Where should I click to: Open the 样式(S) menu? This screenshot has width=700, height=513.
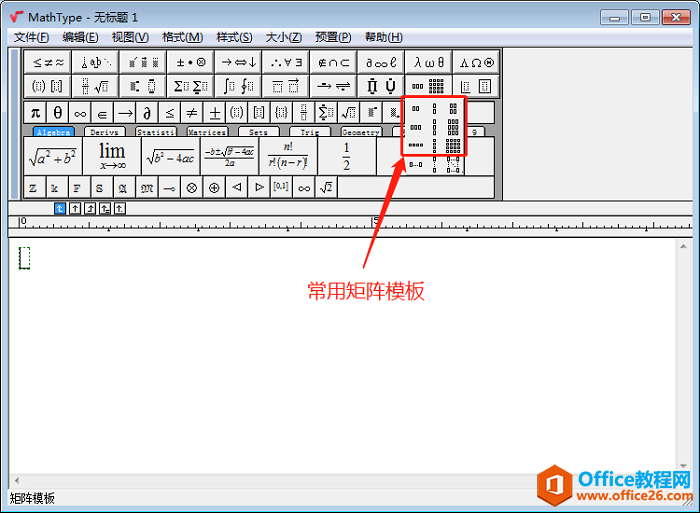(x=234, y=37)
